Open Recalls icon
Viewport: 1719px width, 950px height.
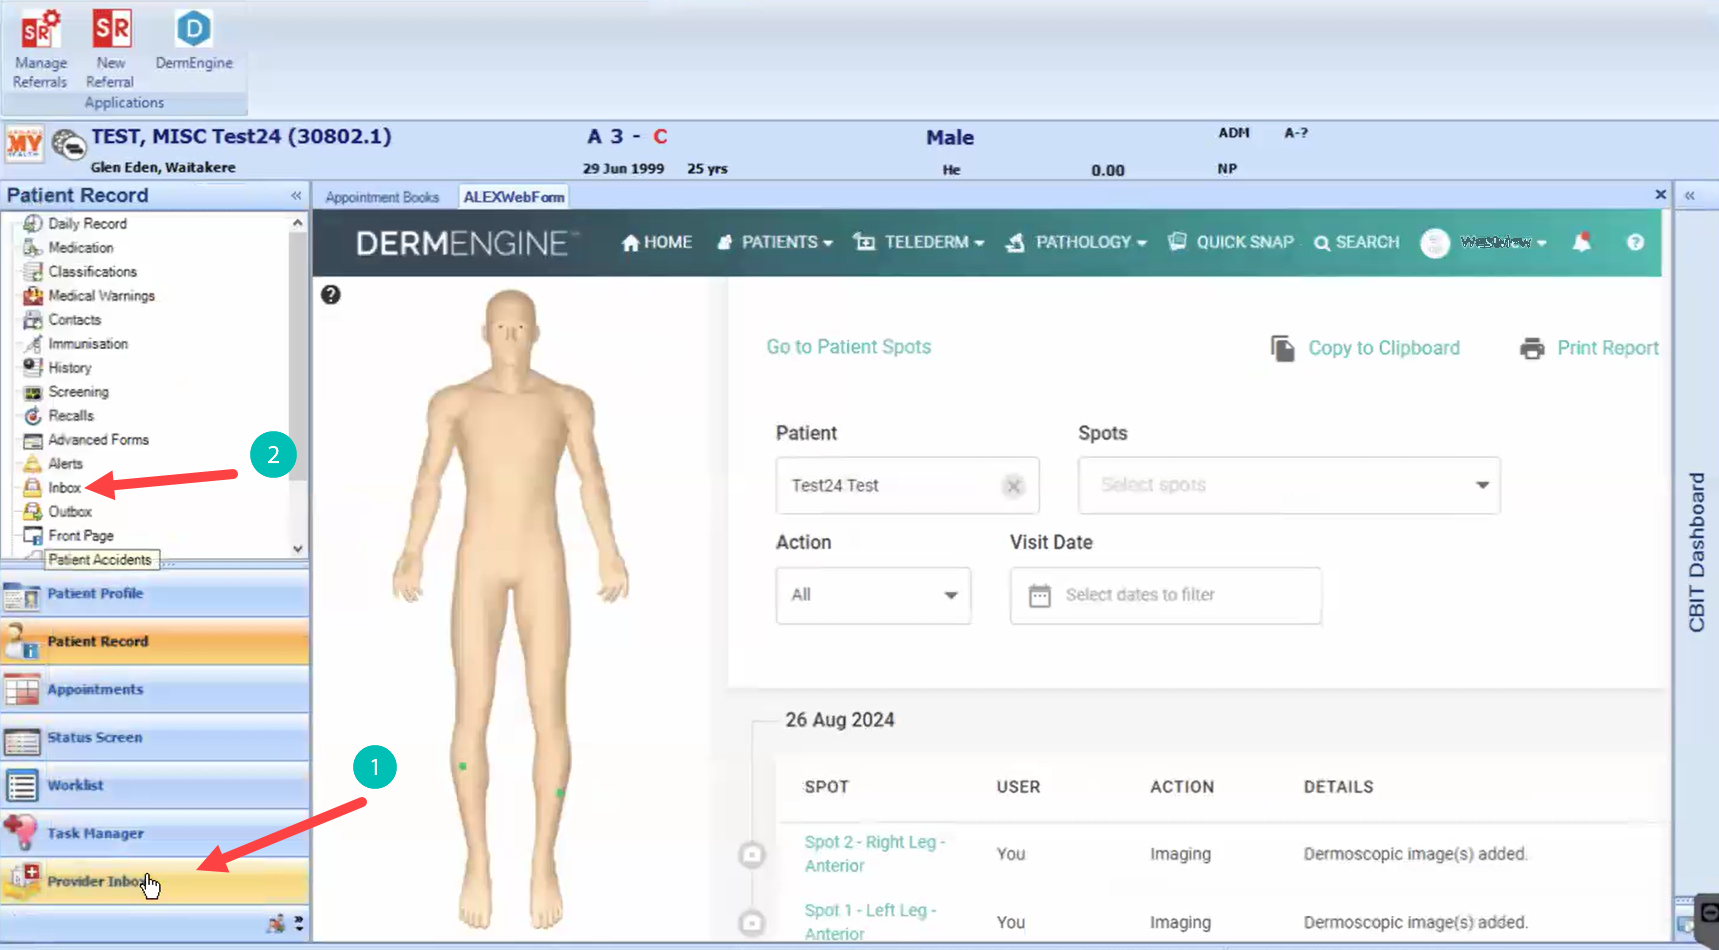point(33,415)
